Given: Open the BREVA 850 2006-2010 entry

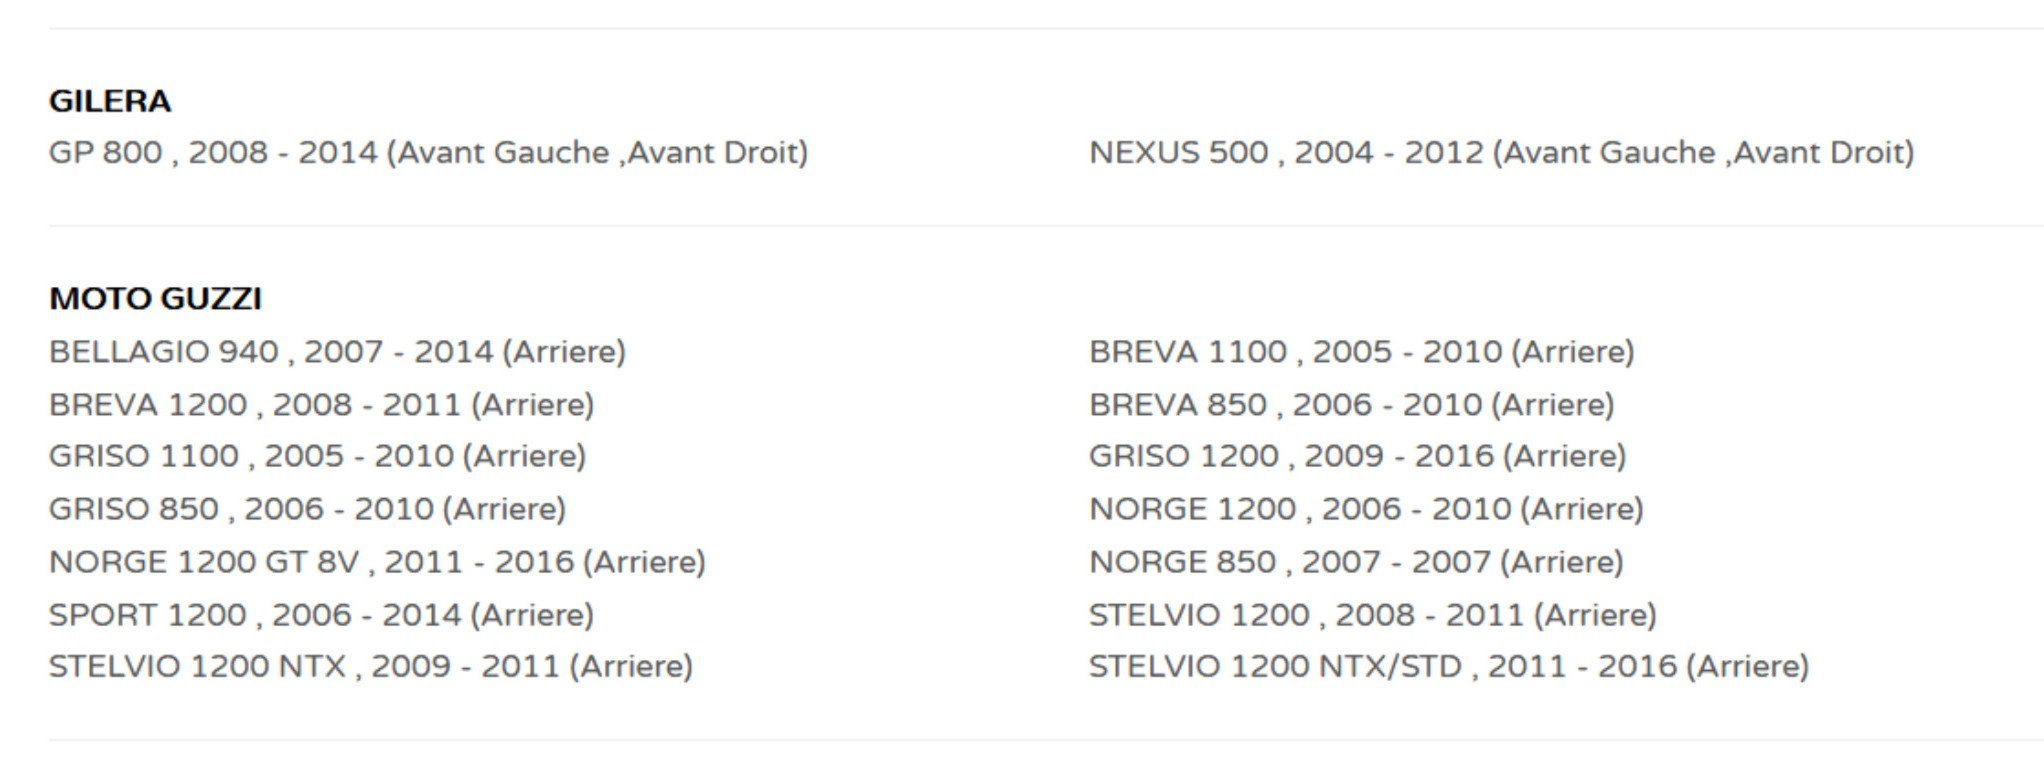Looking at the screenshot, I should click(1351, 405).
